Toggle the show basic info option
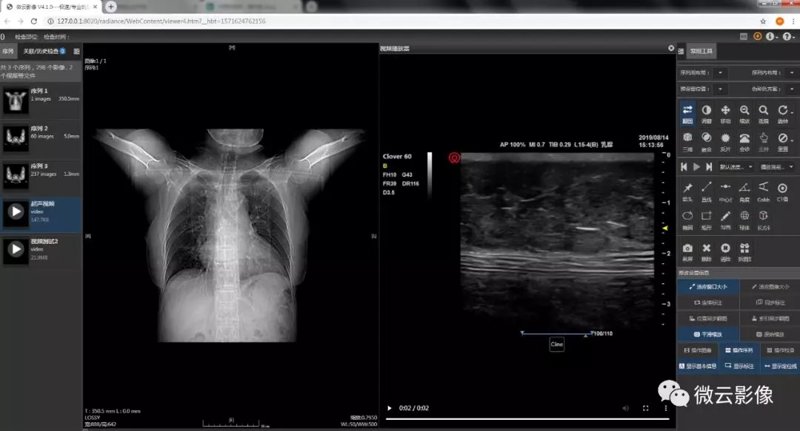 click(x=697, y=366)
